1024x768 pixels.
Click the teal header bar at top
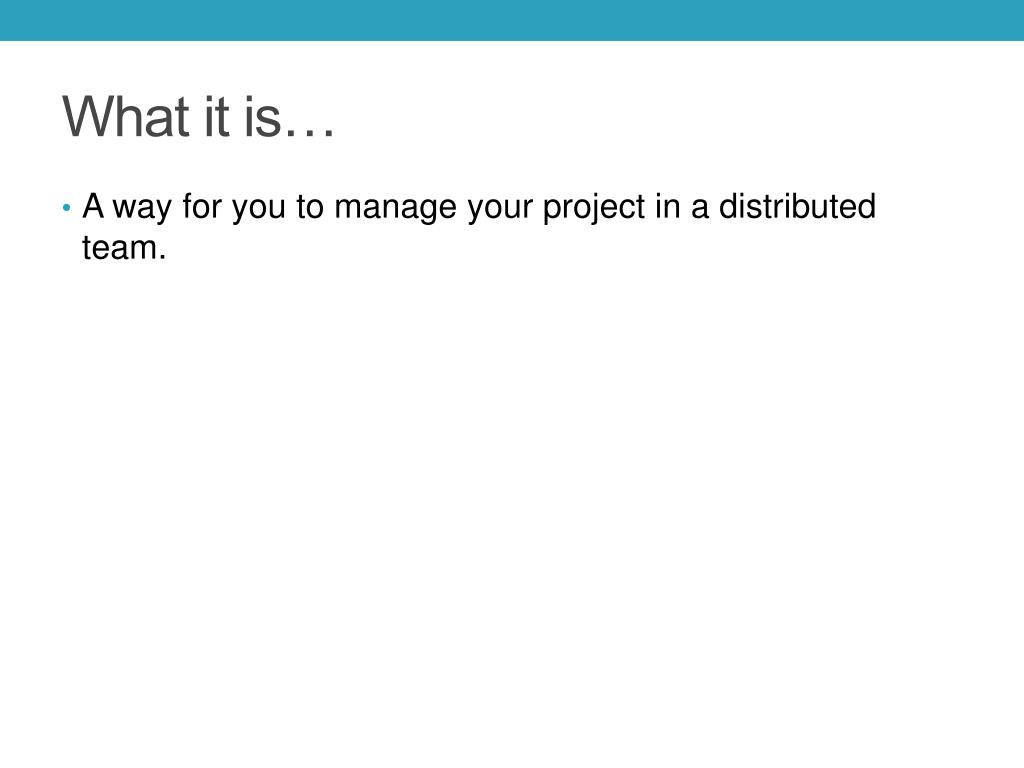click(x=512, y=20)
